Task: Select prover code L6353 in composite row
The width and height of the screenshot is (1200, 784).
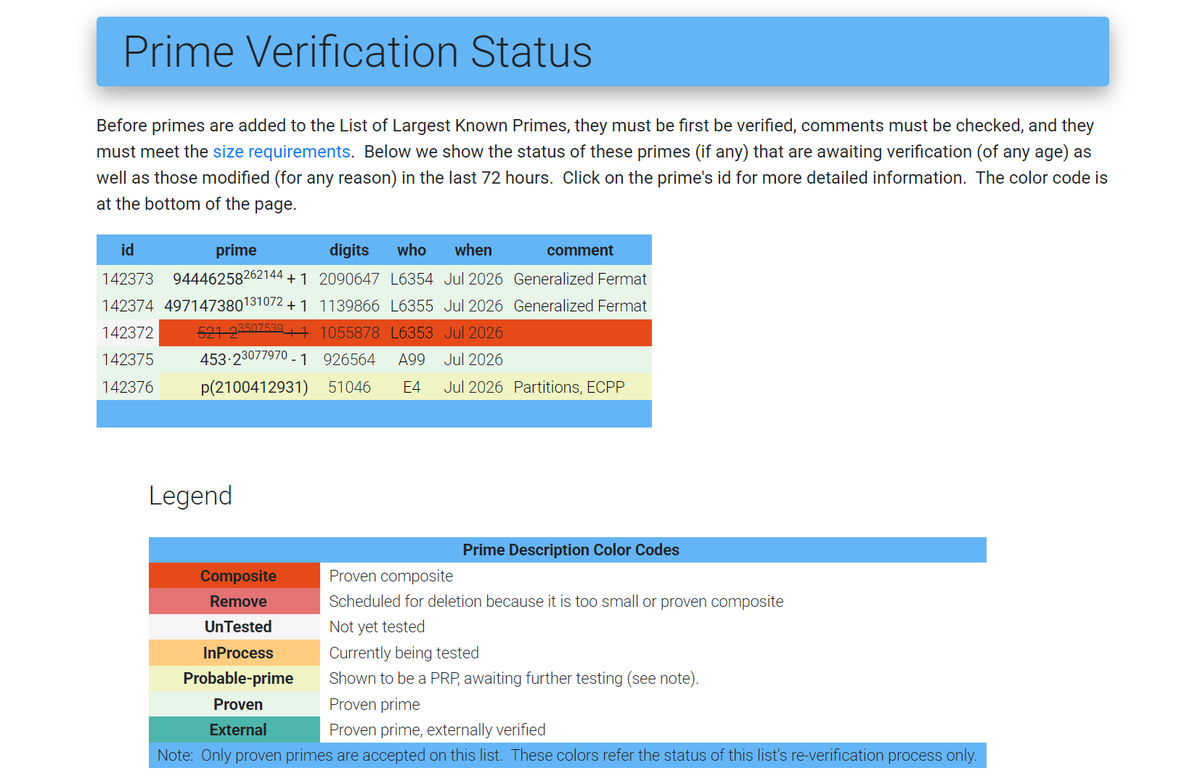Action: (x=411, y=333)
